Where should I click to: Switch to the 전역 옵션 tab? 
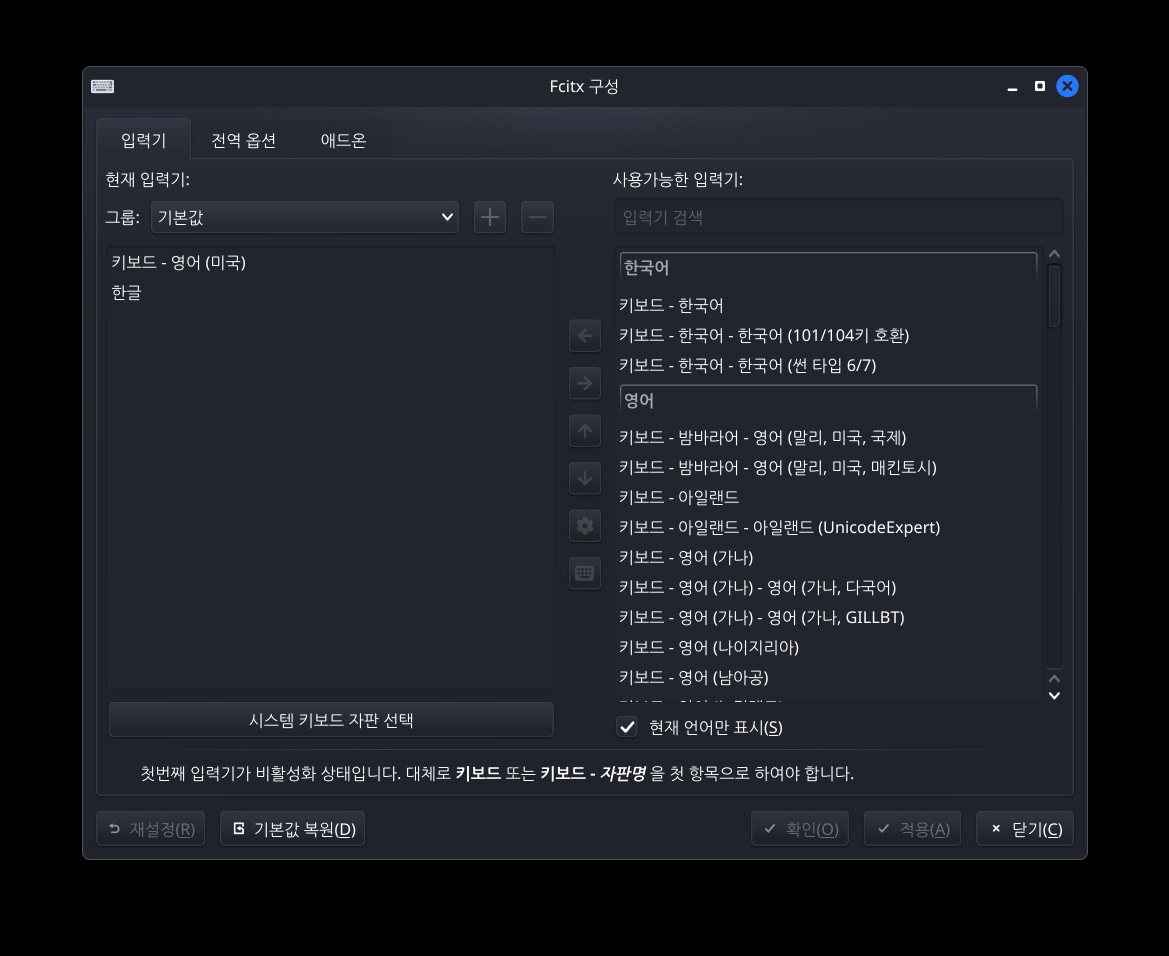pyautogui.click(x=243, y=140)
